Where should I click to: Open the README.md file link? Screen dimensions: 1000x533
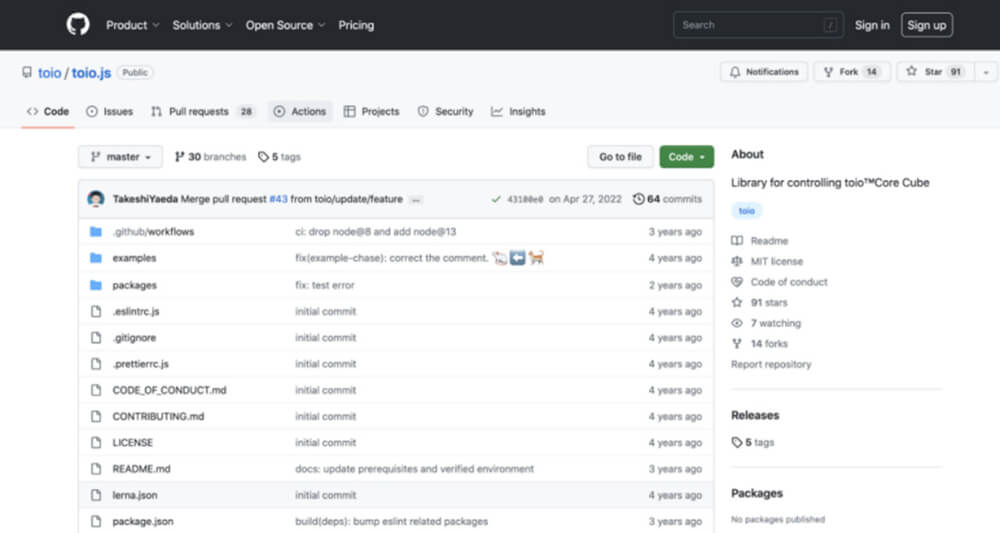[x=142, y=469]
